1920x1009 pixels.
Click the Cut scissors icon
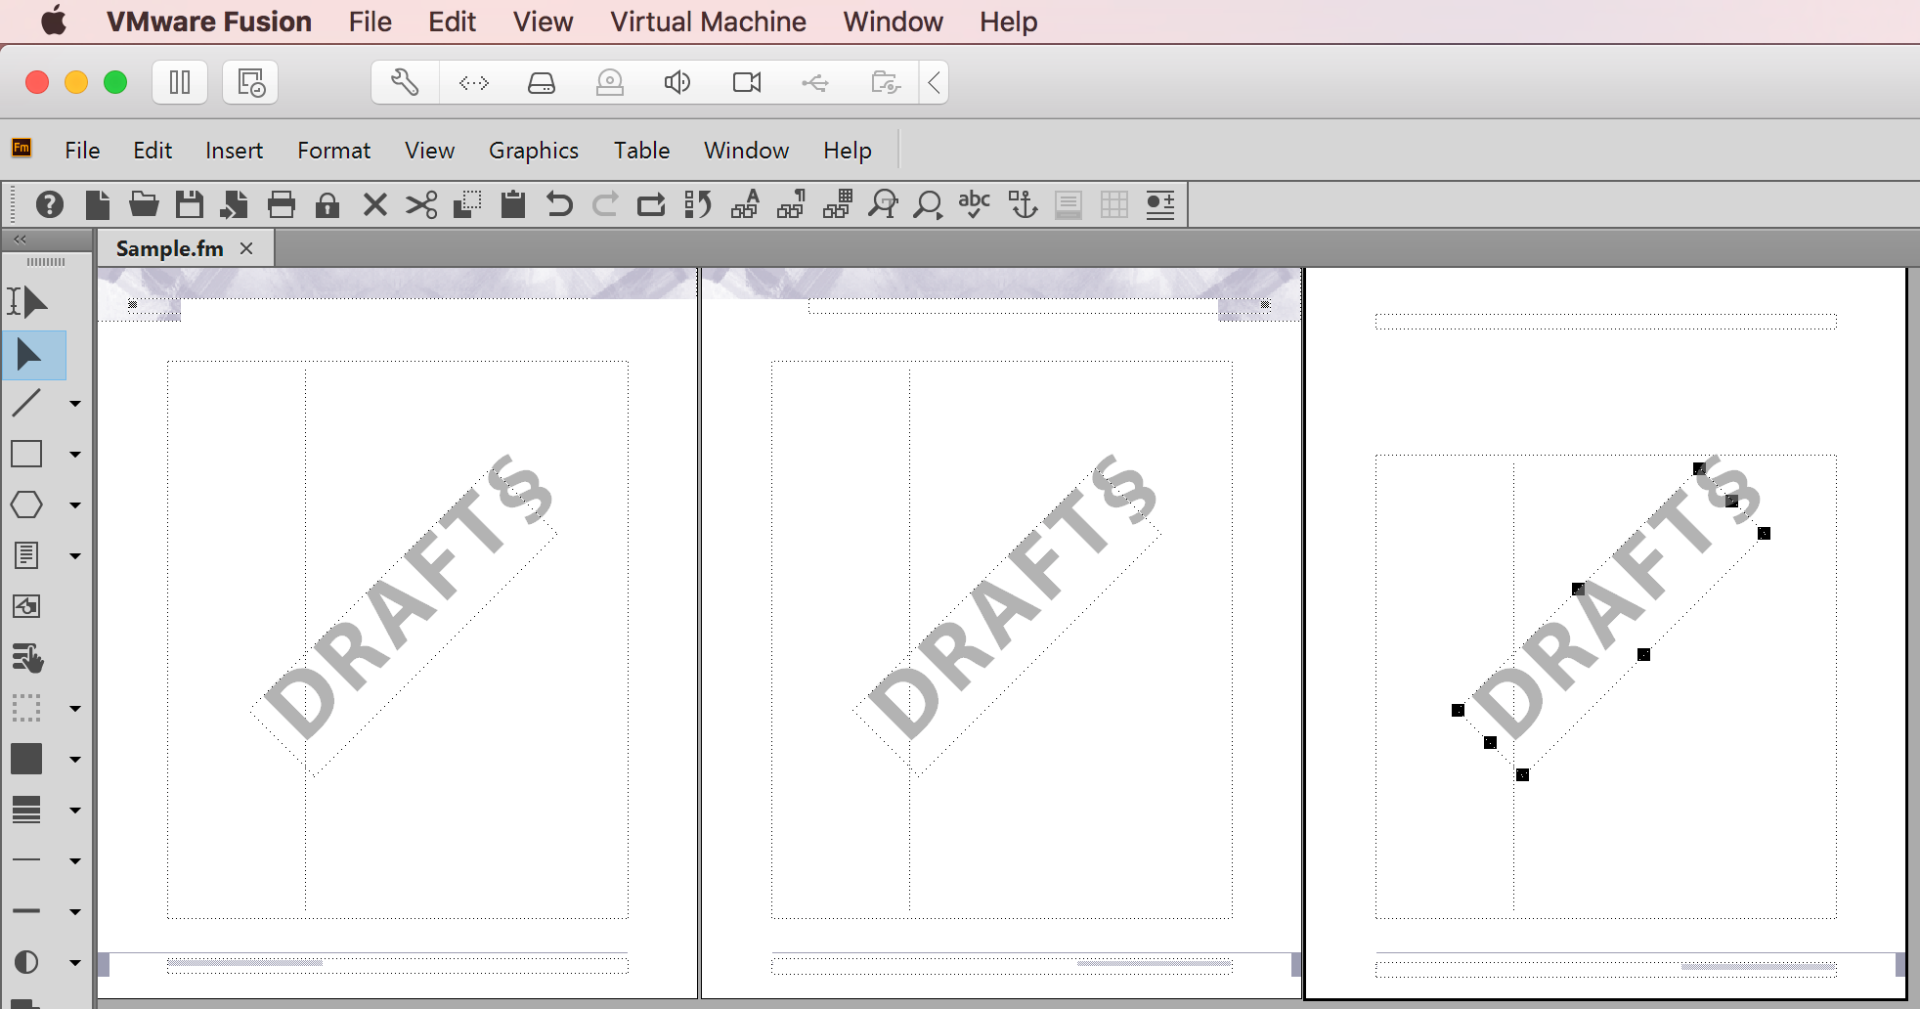[x=421, y=205]
